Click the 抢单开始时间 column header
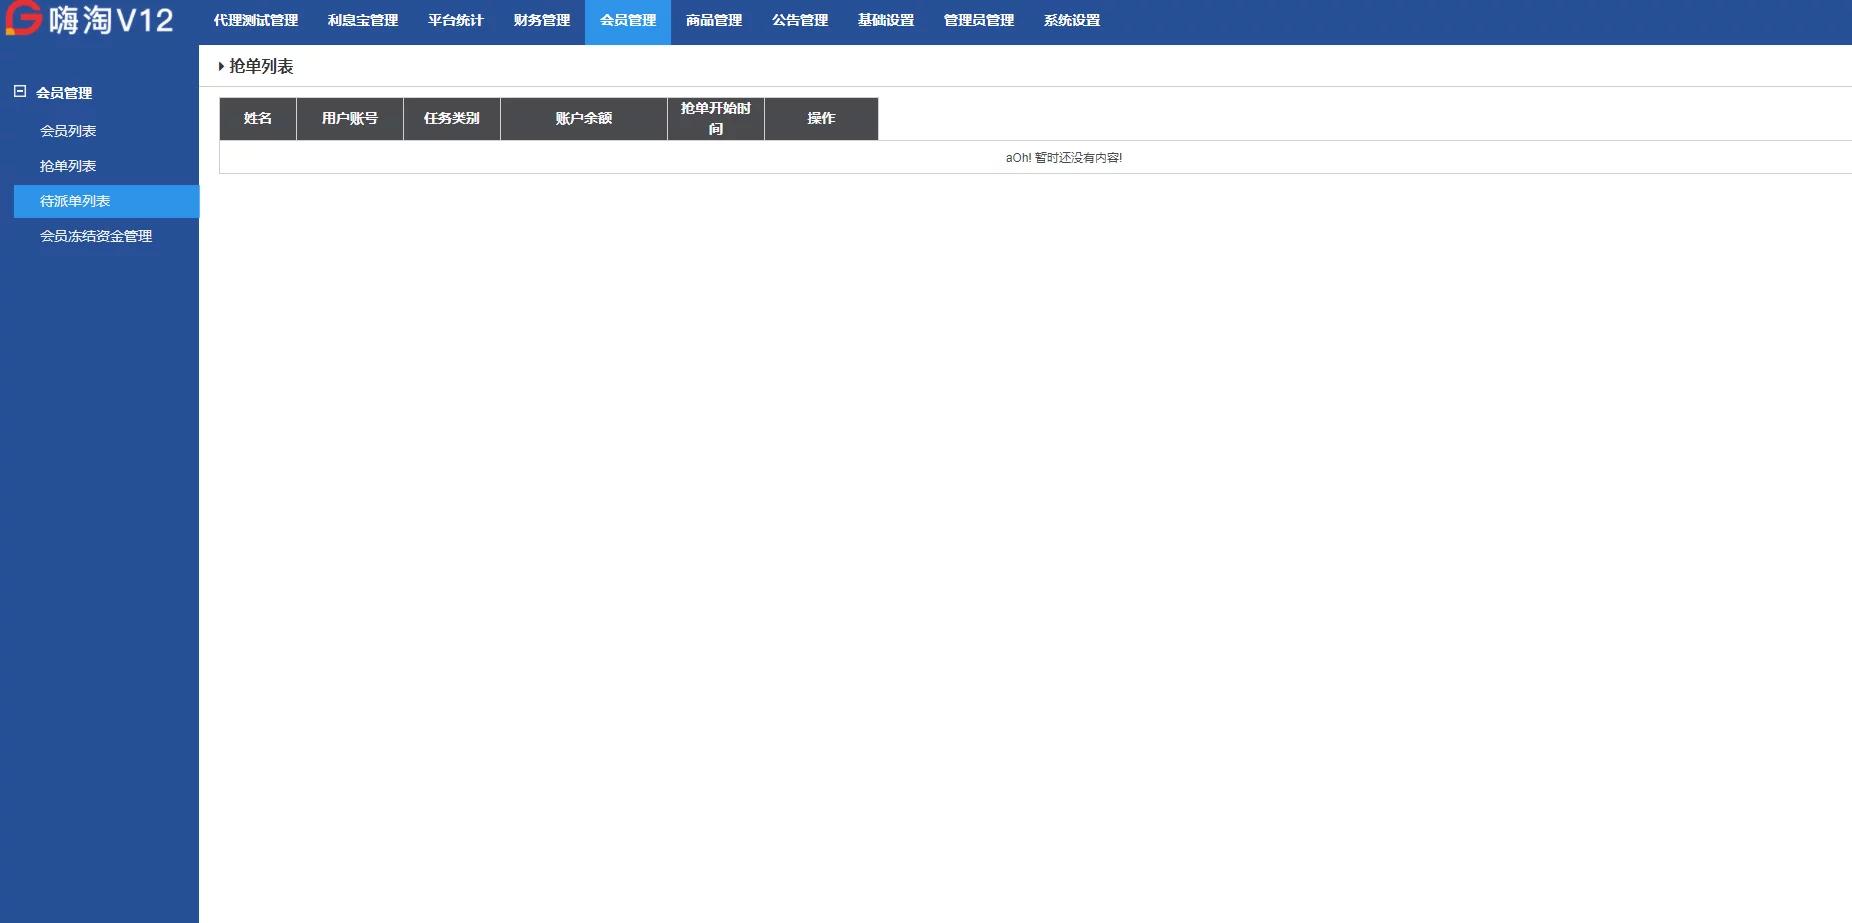Screen dimensions: 1852x923 [x=716, y=118]
